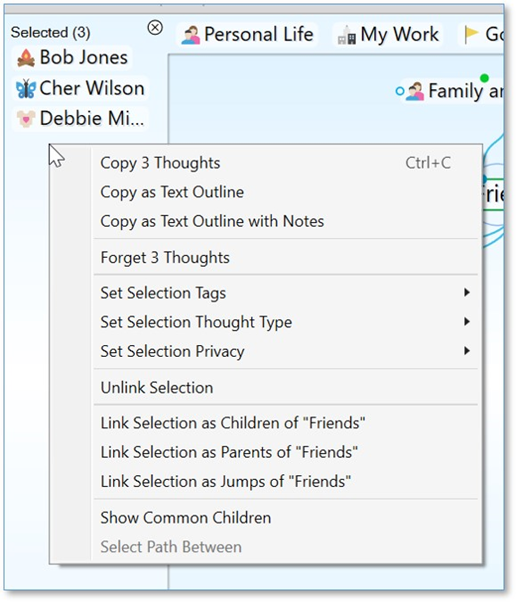Click the campfire icon beside Bob Jones
516x602 pixels.
pyautogui.click(x=26, y=58)
